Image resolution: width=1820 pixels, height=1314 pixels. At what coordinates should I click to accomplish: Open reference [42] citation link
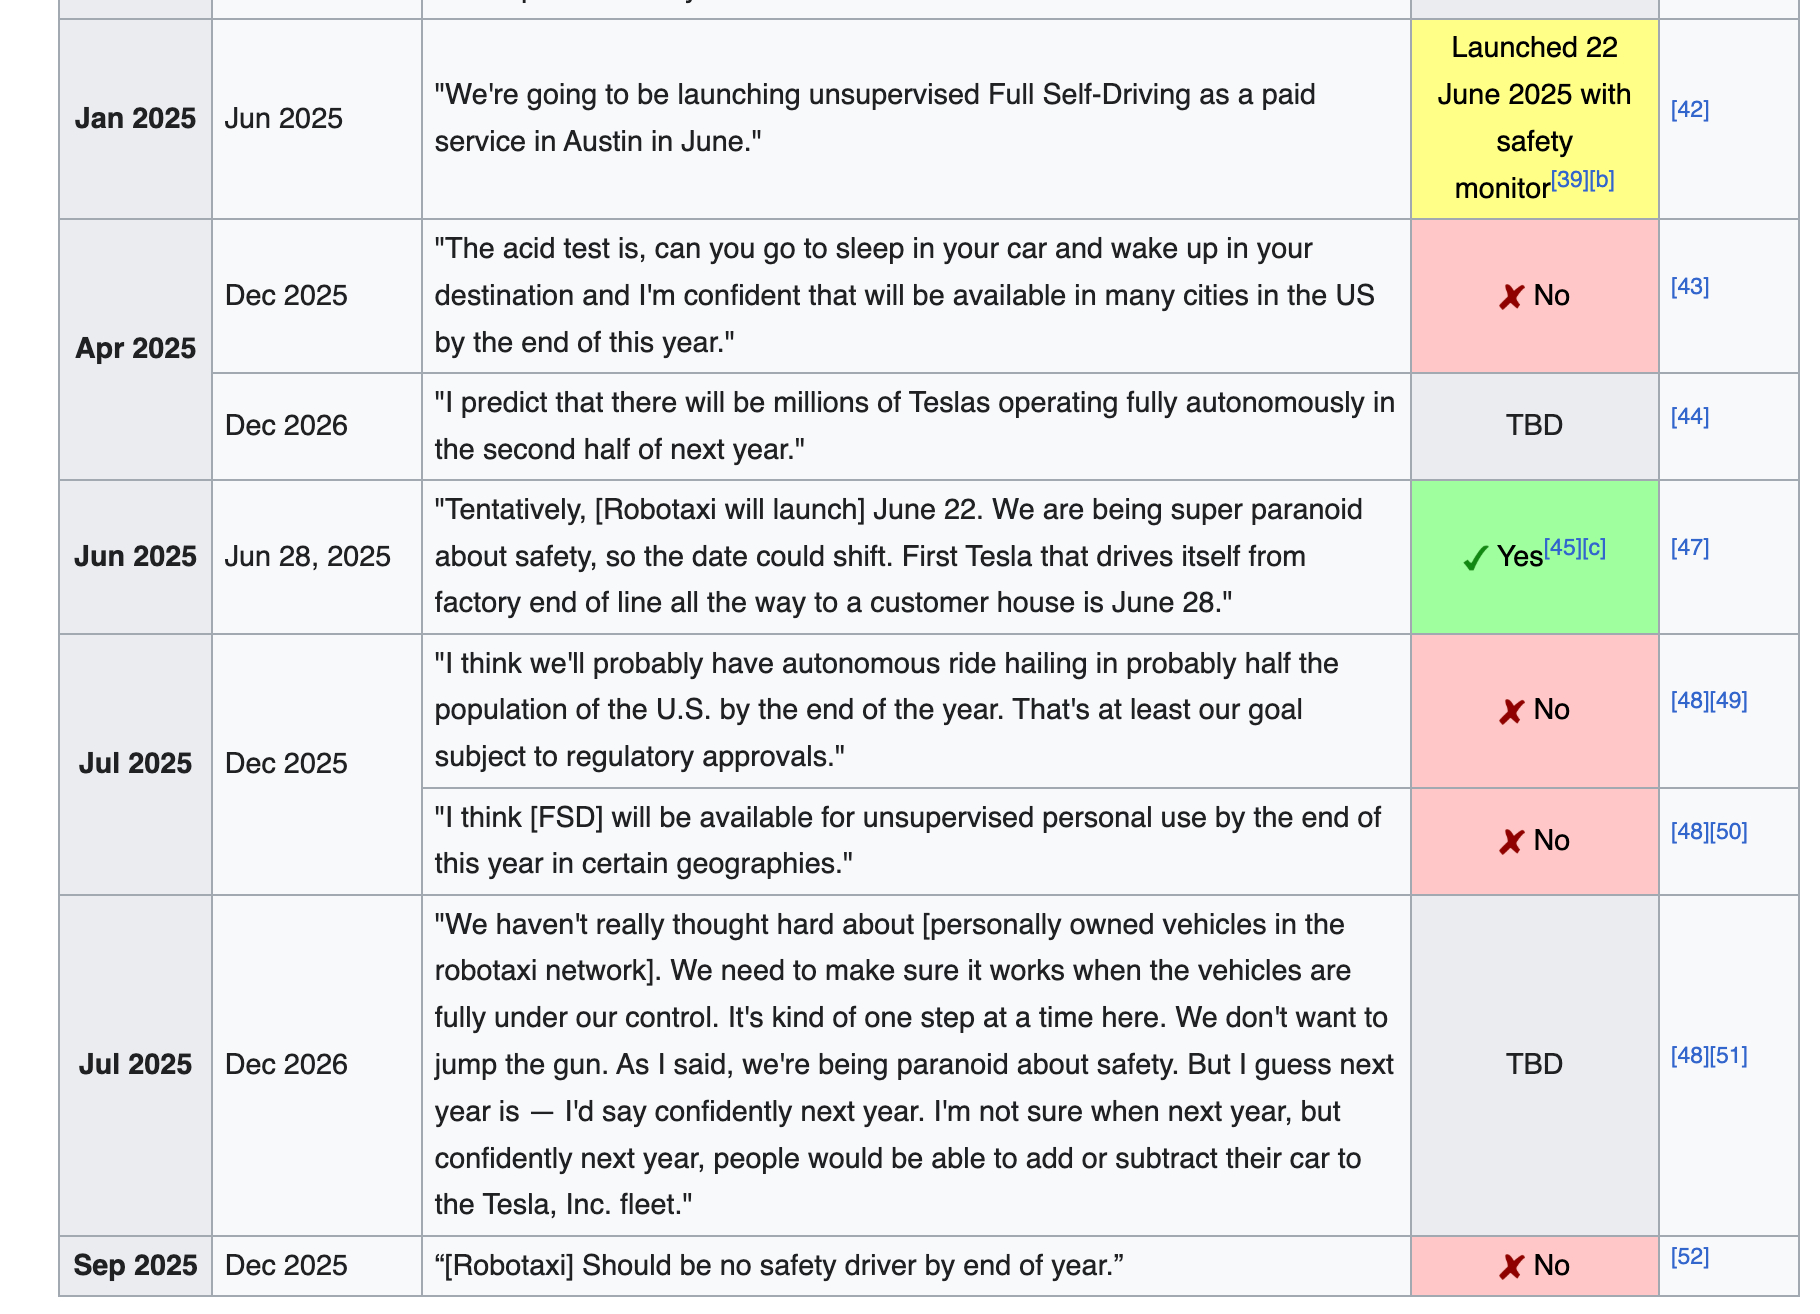tap(1689, 109)
